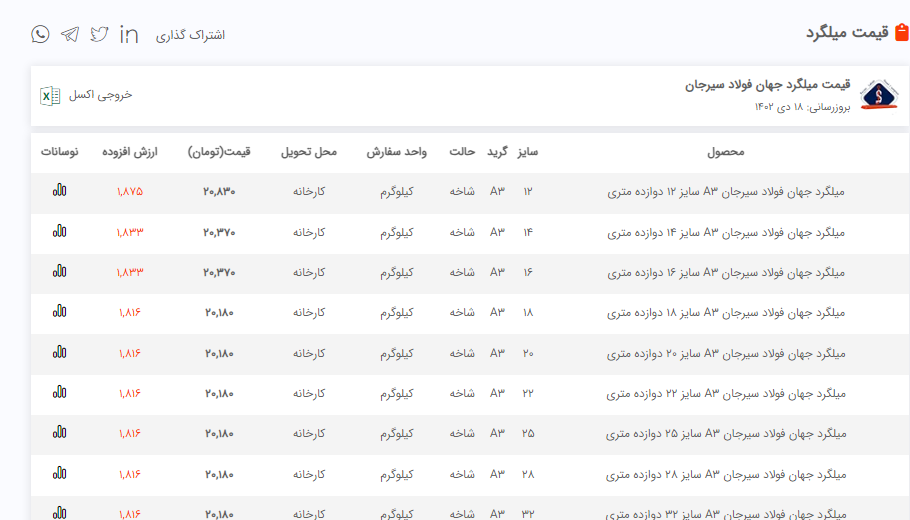Click the 20,830 price in first row

pos(219,191)
